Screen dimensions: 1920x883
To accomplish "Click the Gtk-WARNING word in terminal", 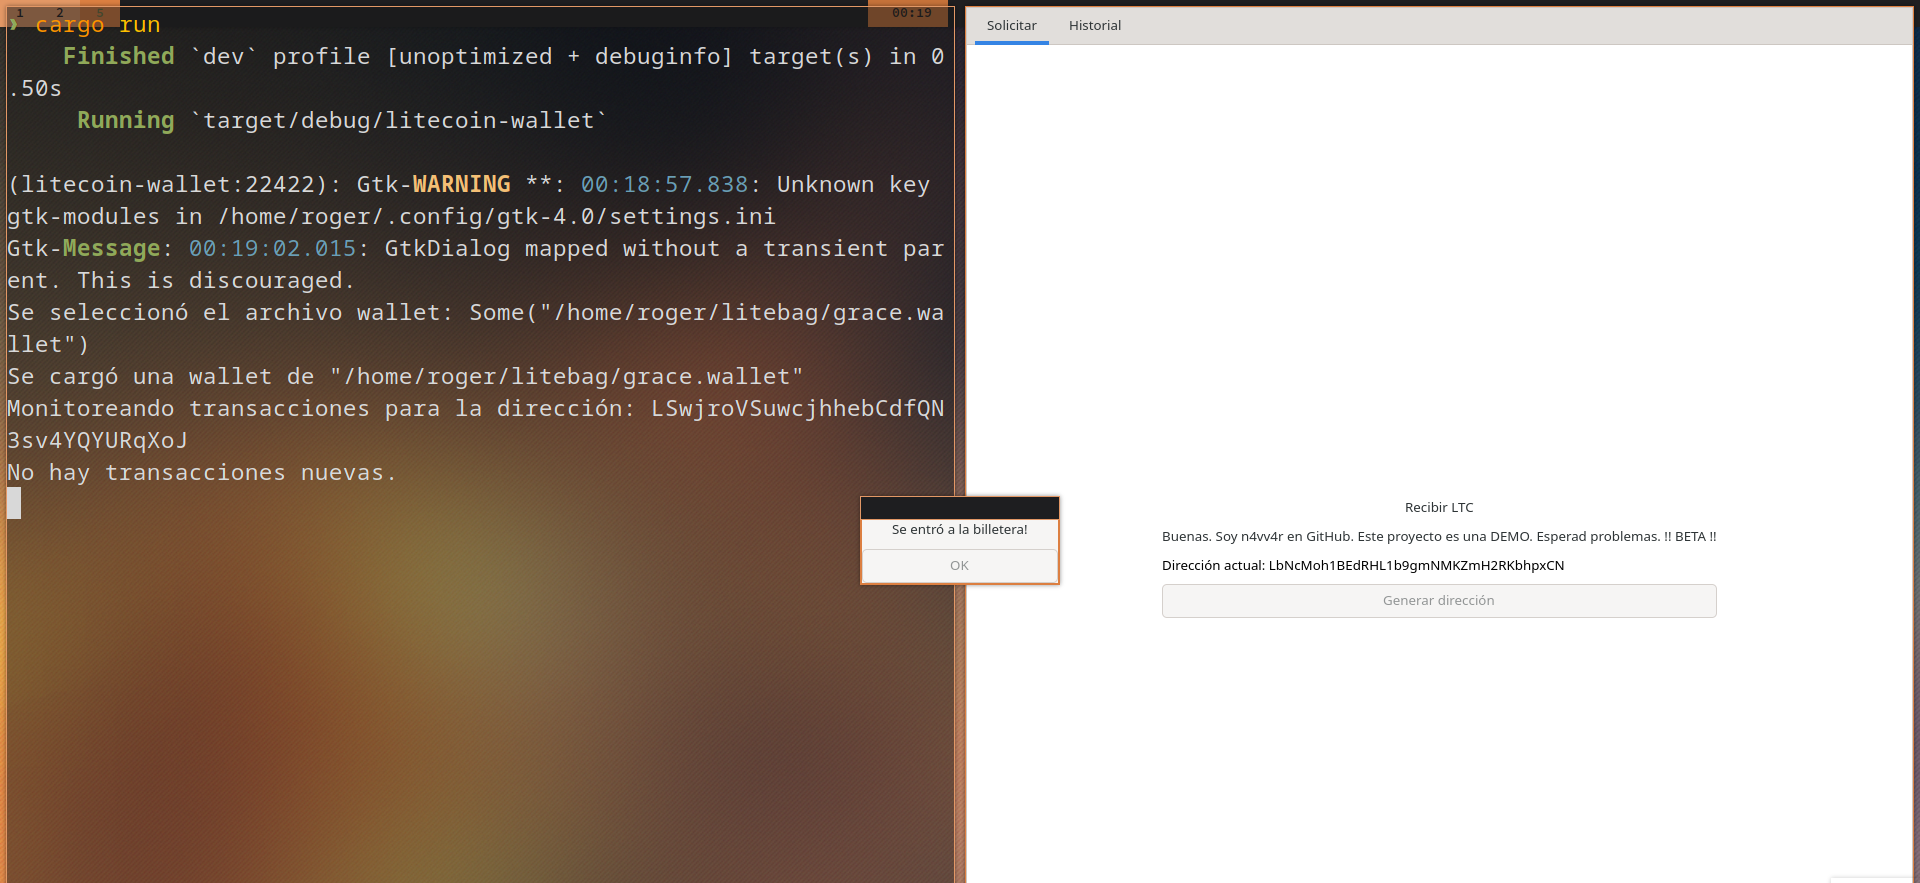I will pyautogui.click(x=461, y=185).
